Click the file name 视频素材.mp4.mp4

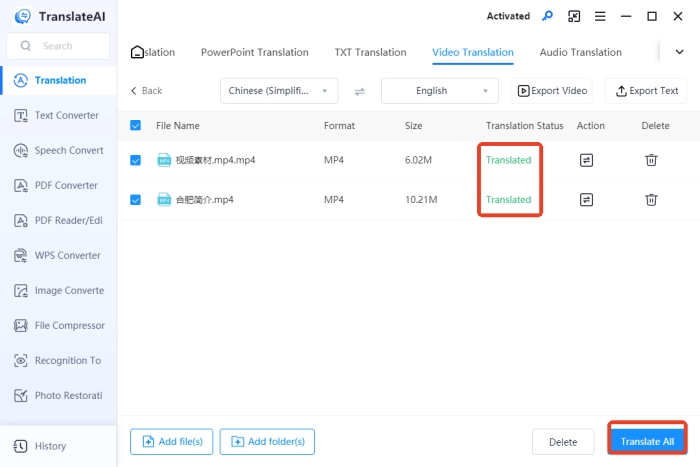[215, 160]
